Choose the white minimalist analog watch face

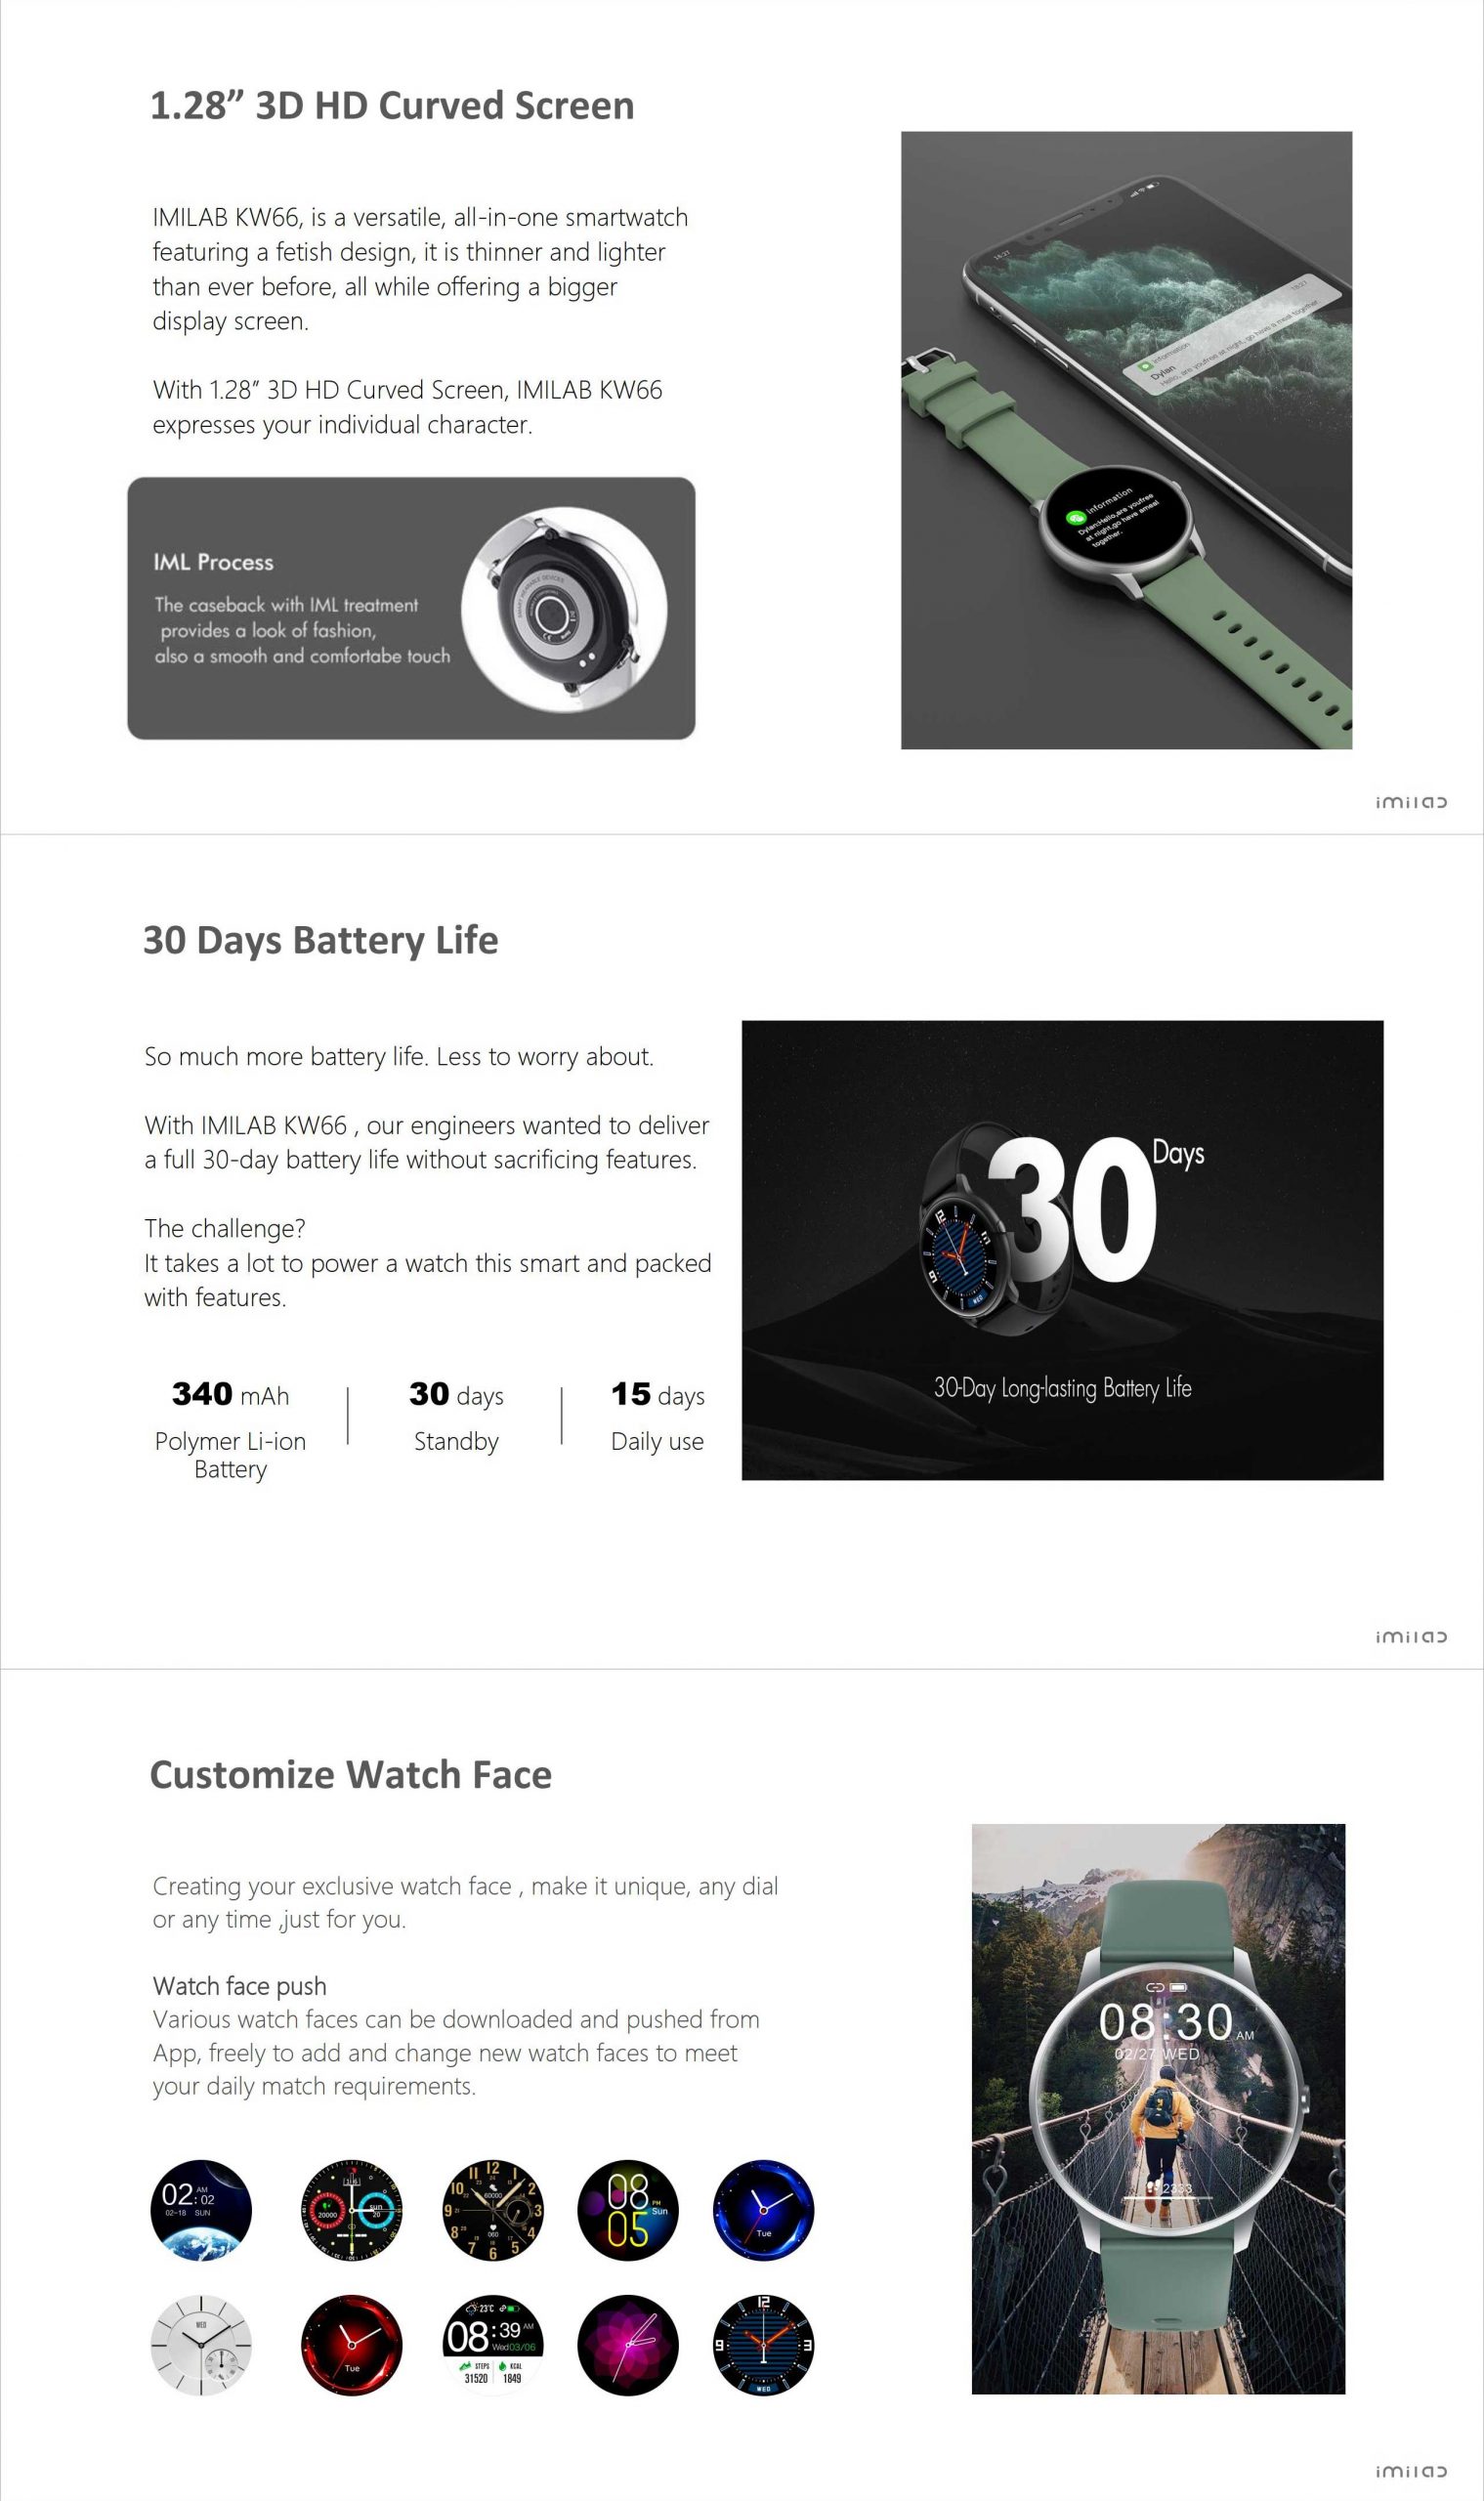201,2345
